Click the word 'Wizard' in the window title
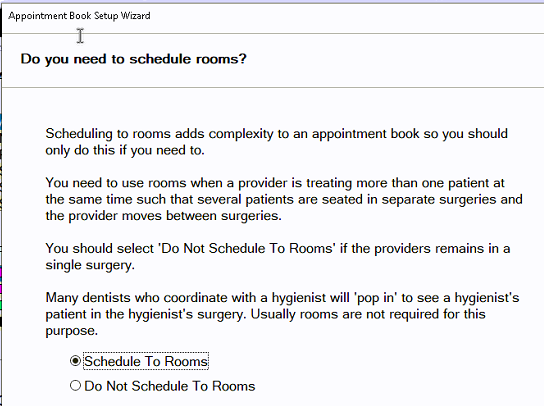The image size is (544, 406). 136,16
